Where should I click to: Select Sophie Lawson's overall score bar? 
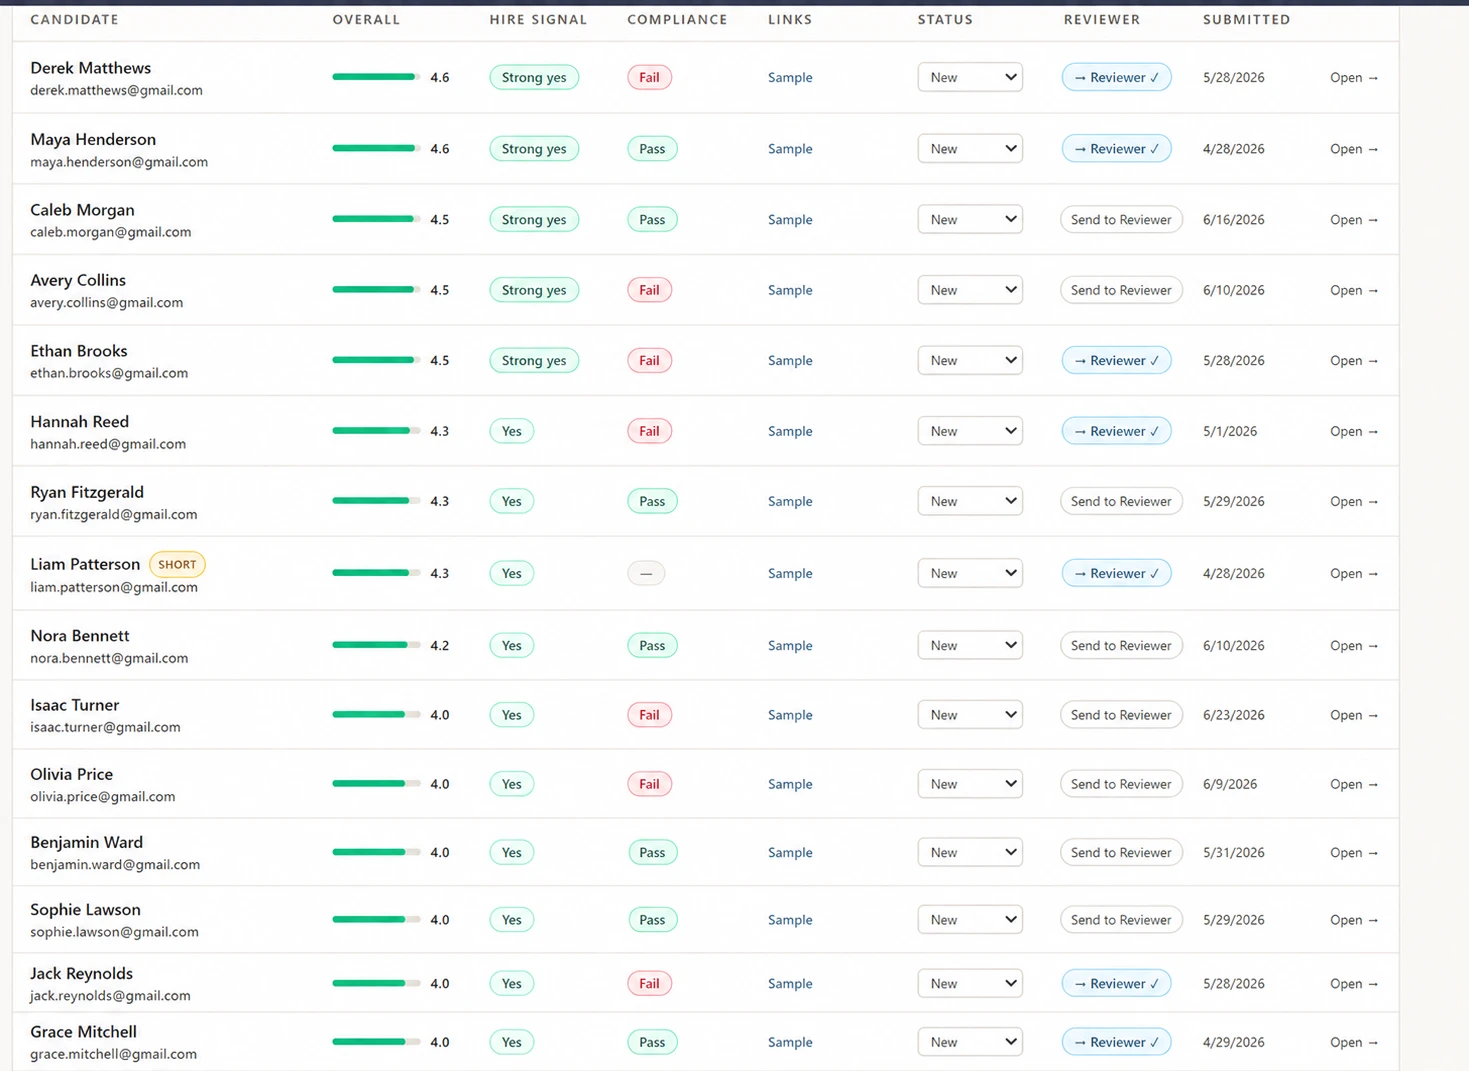pos(376,919)
